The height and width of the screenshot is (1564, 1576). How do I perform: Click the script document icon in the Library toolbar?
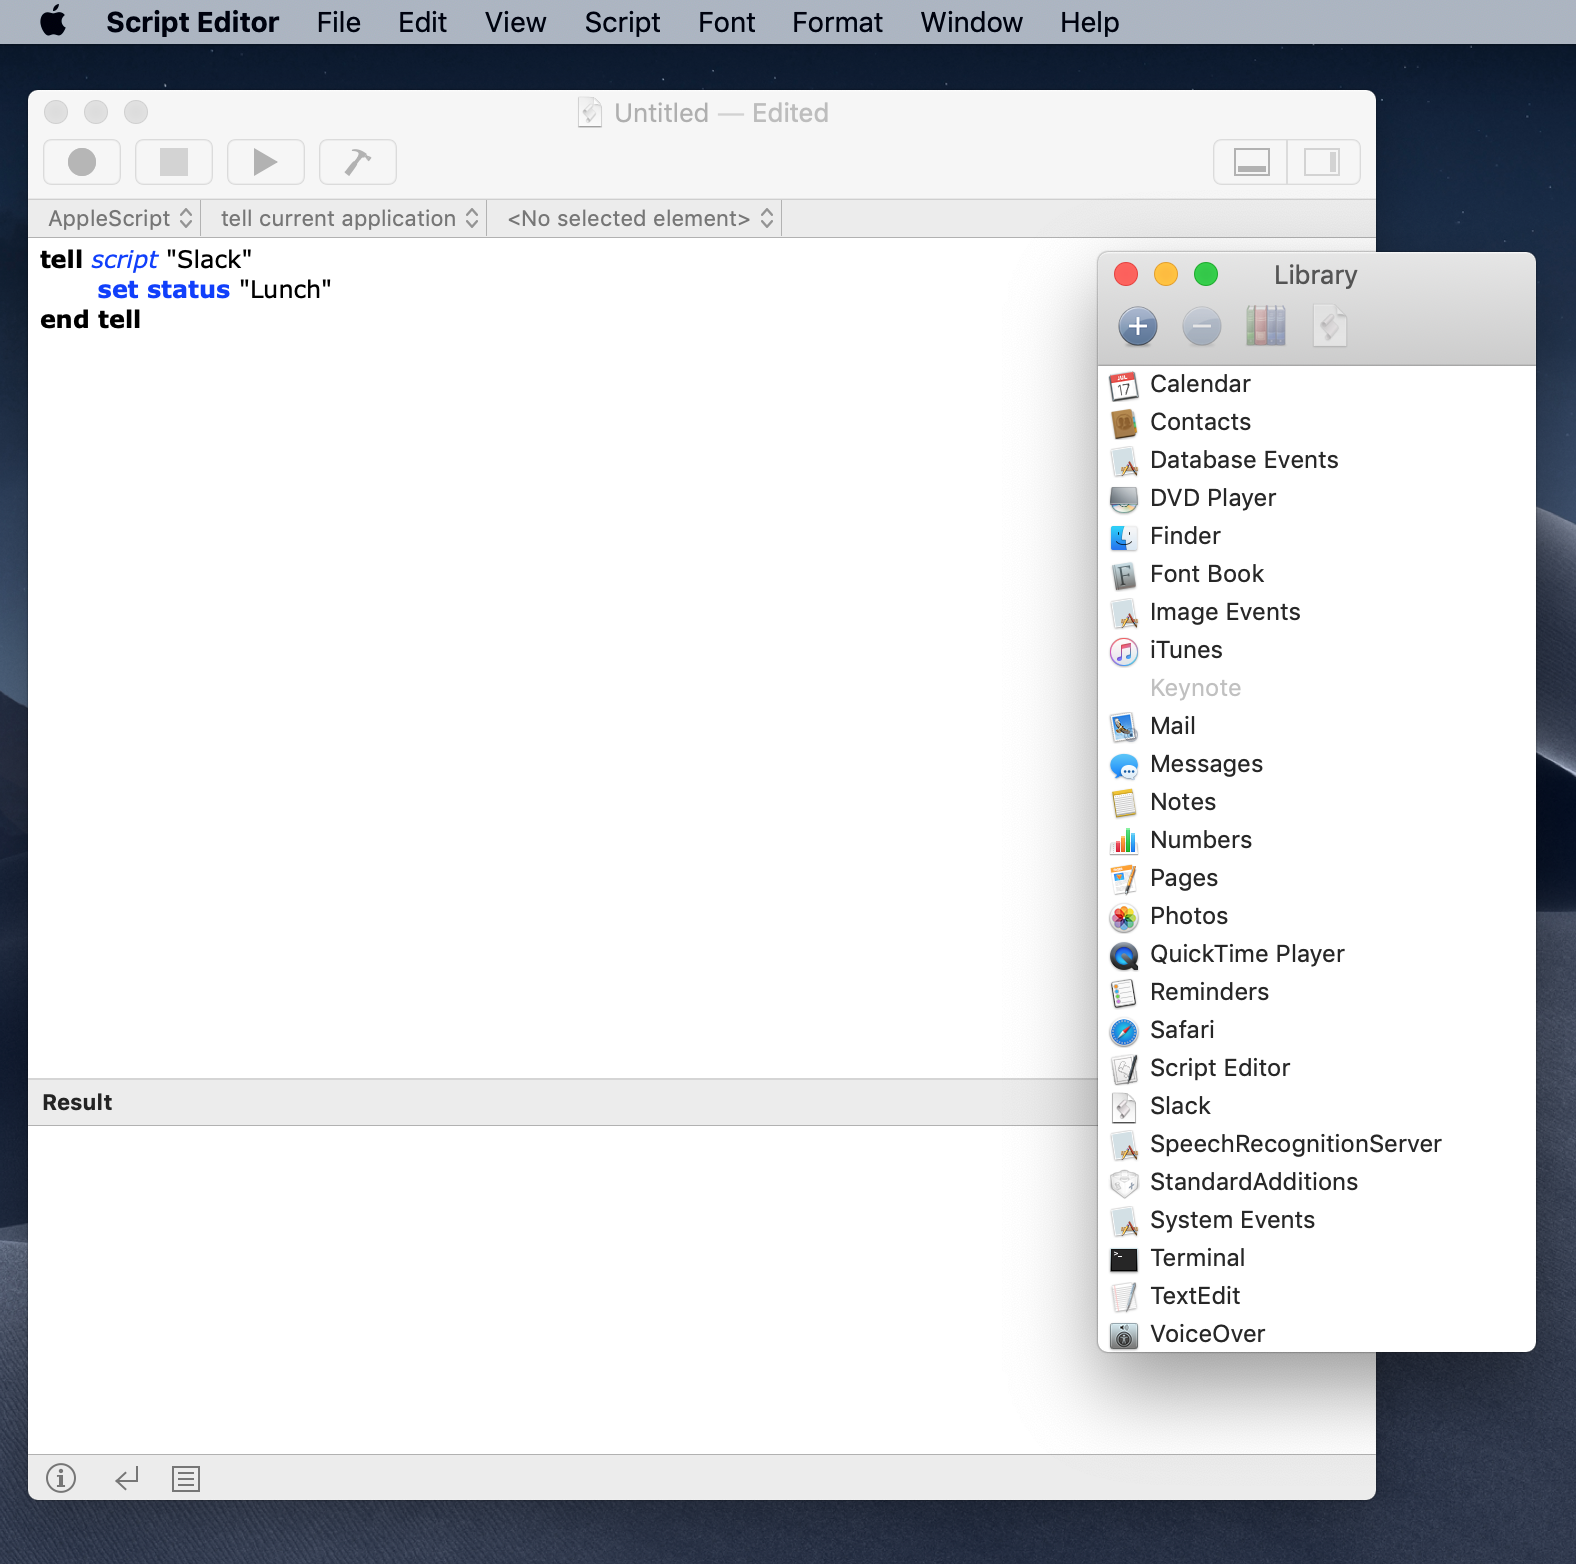(1330, 326)
